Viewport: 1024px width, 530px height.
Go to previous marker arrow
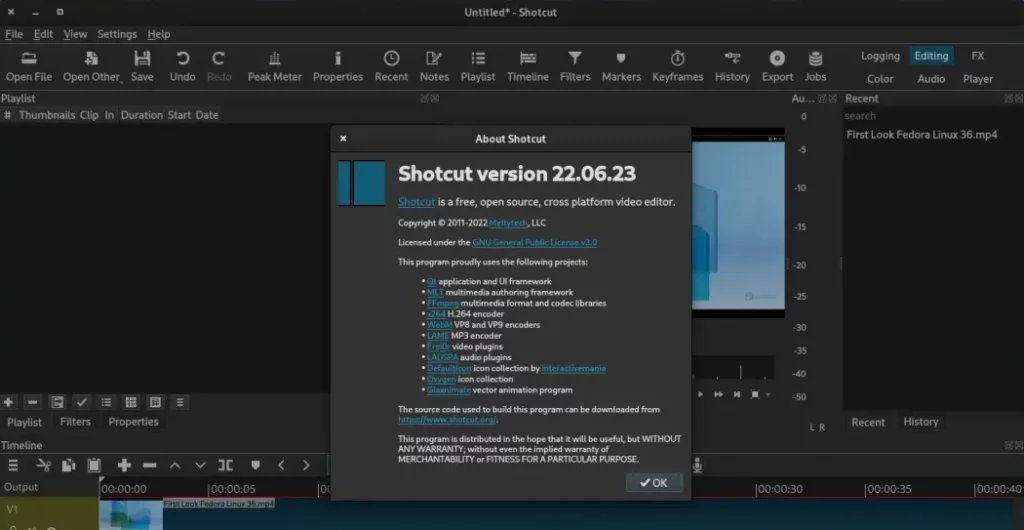pos(281,465)
